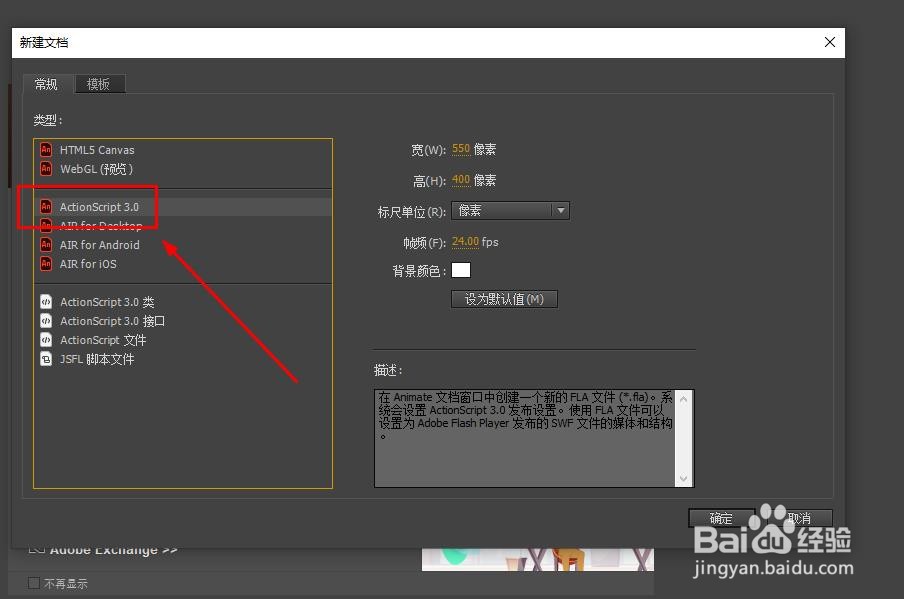This screenshot has height=599, width=904.
Task: Select the ActionScript 3.0 类 file icon
Action: coord(46,302)
